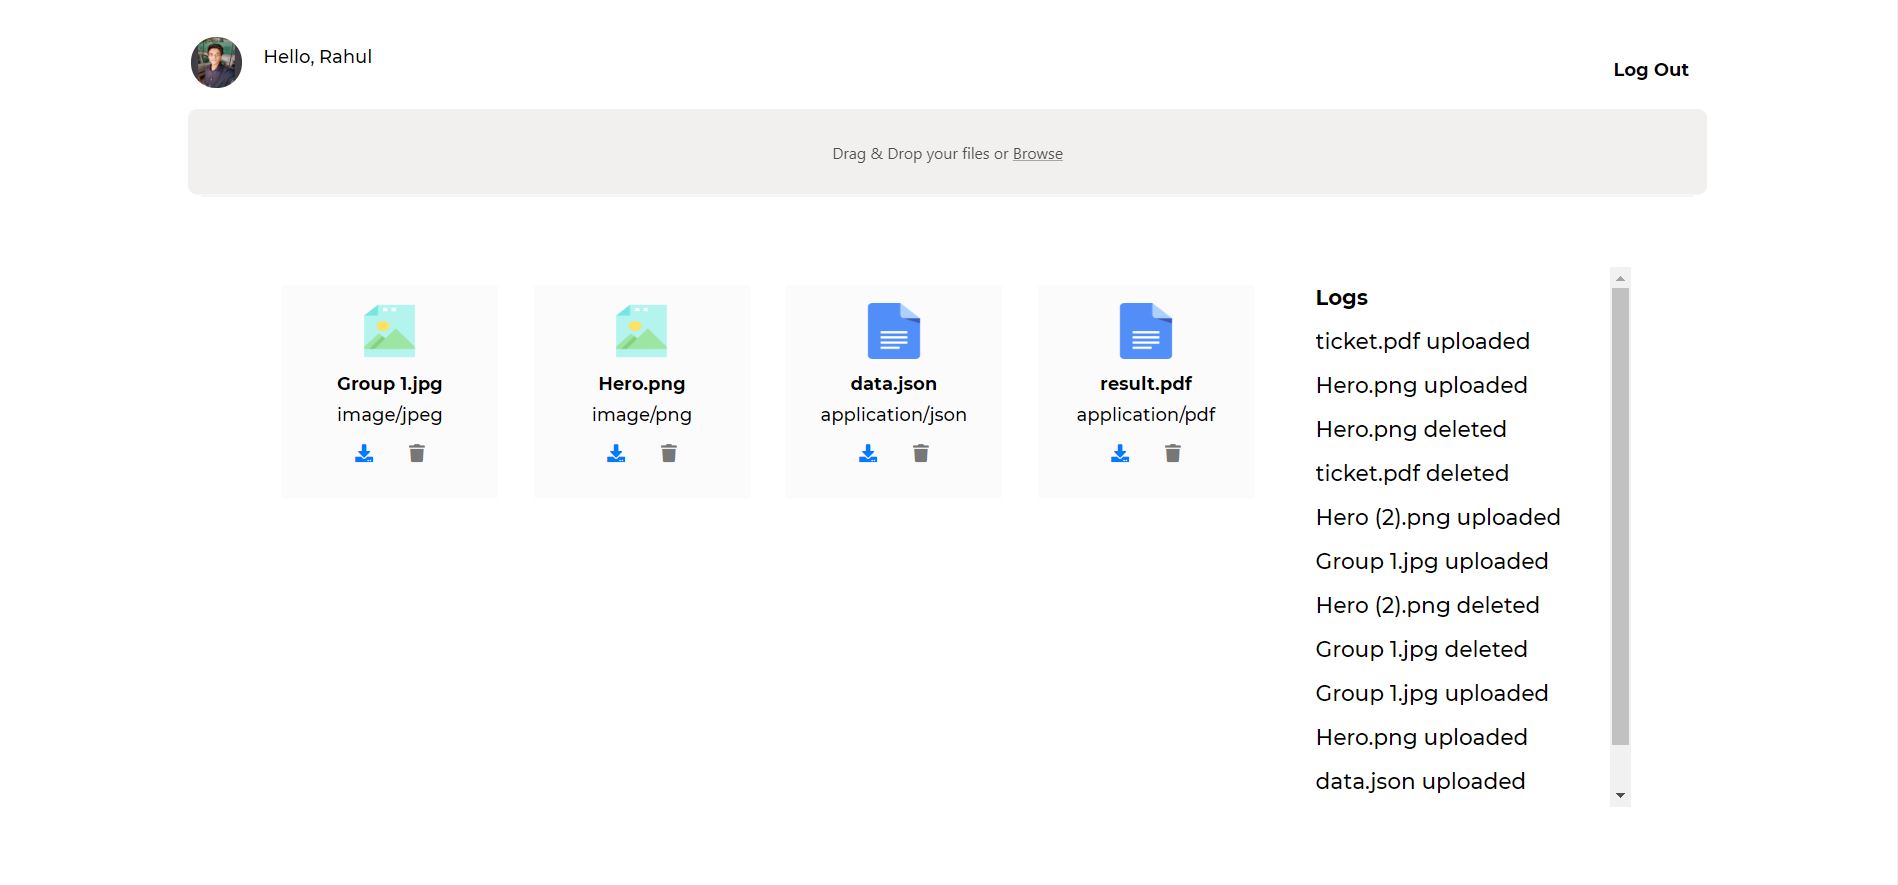Select log entry 'ticket.pdf uploaded'
1898x885 pixels.
(1422, 342)
